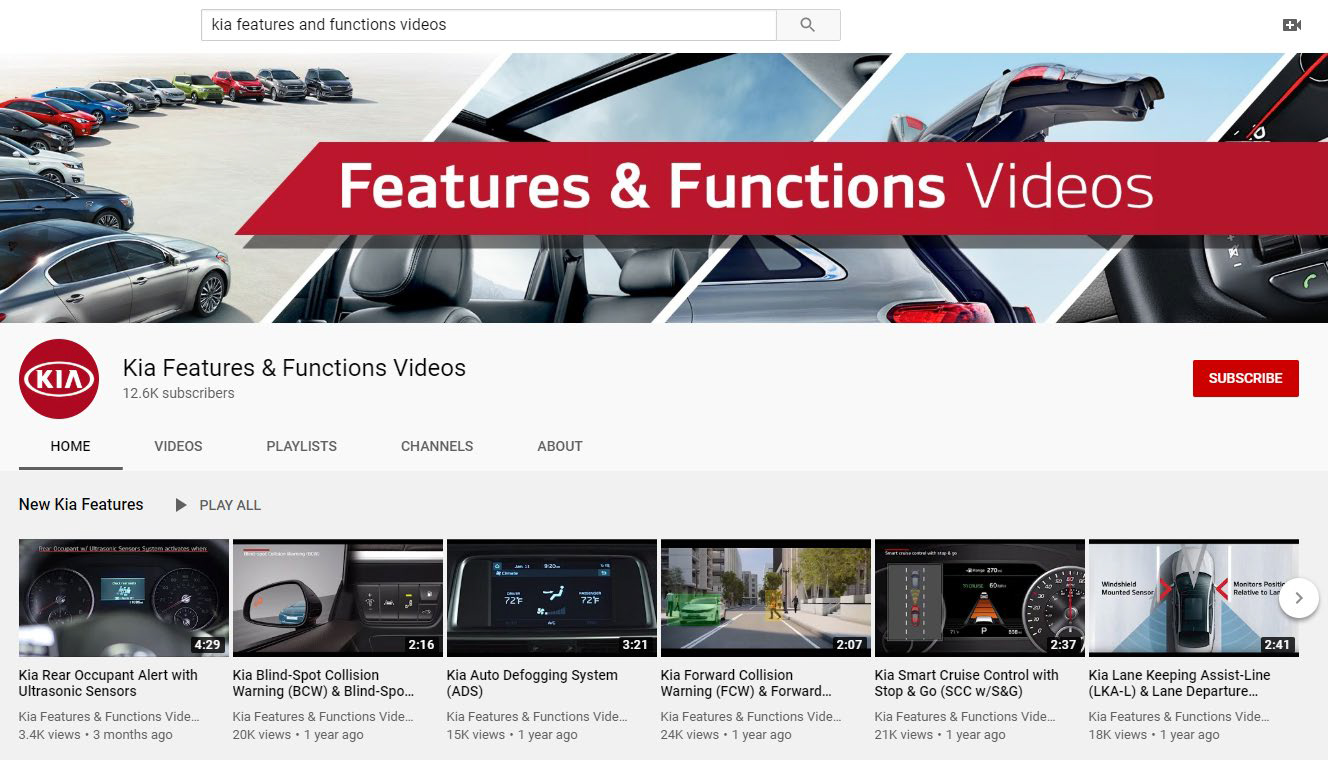This screenshot has height=760, width=1328.
Task: Click title Kia Rear Occupant Alert with Ultrasonic Sensors
Action: [108, 683]
